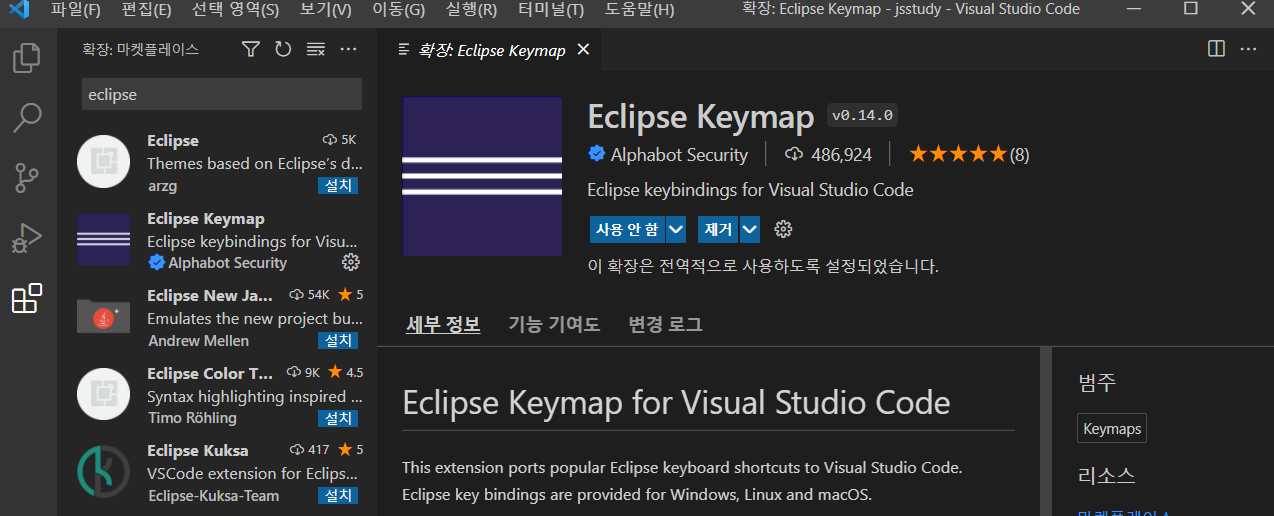Click the 사용 안 함 disable button
1274x516 pixels.
click(x=627, y=229)
